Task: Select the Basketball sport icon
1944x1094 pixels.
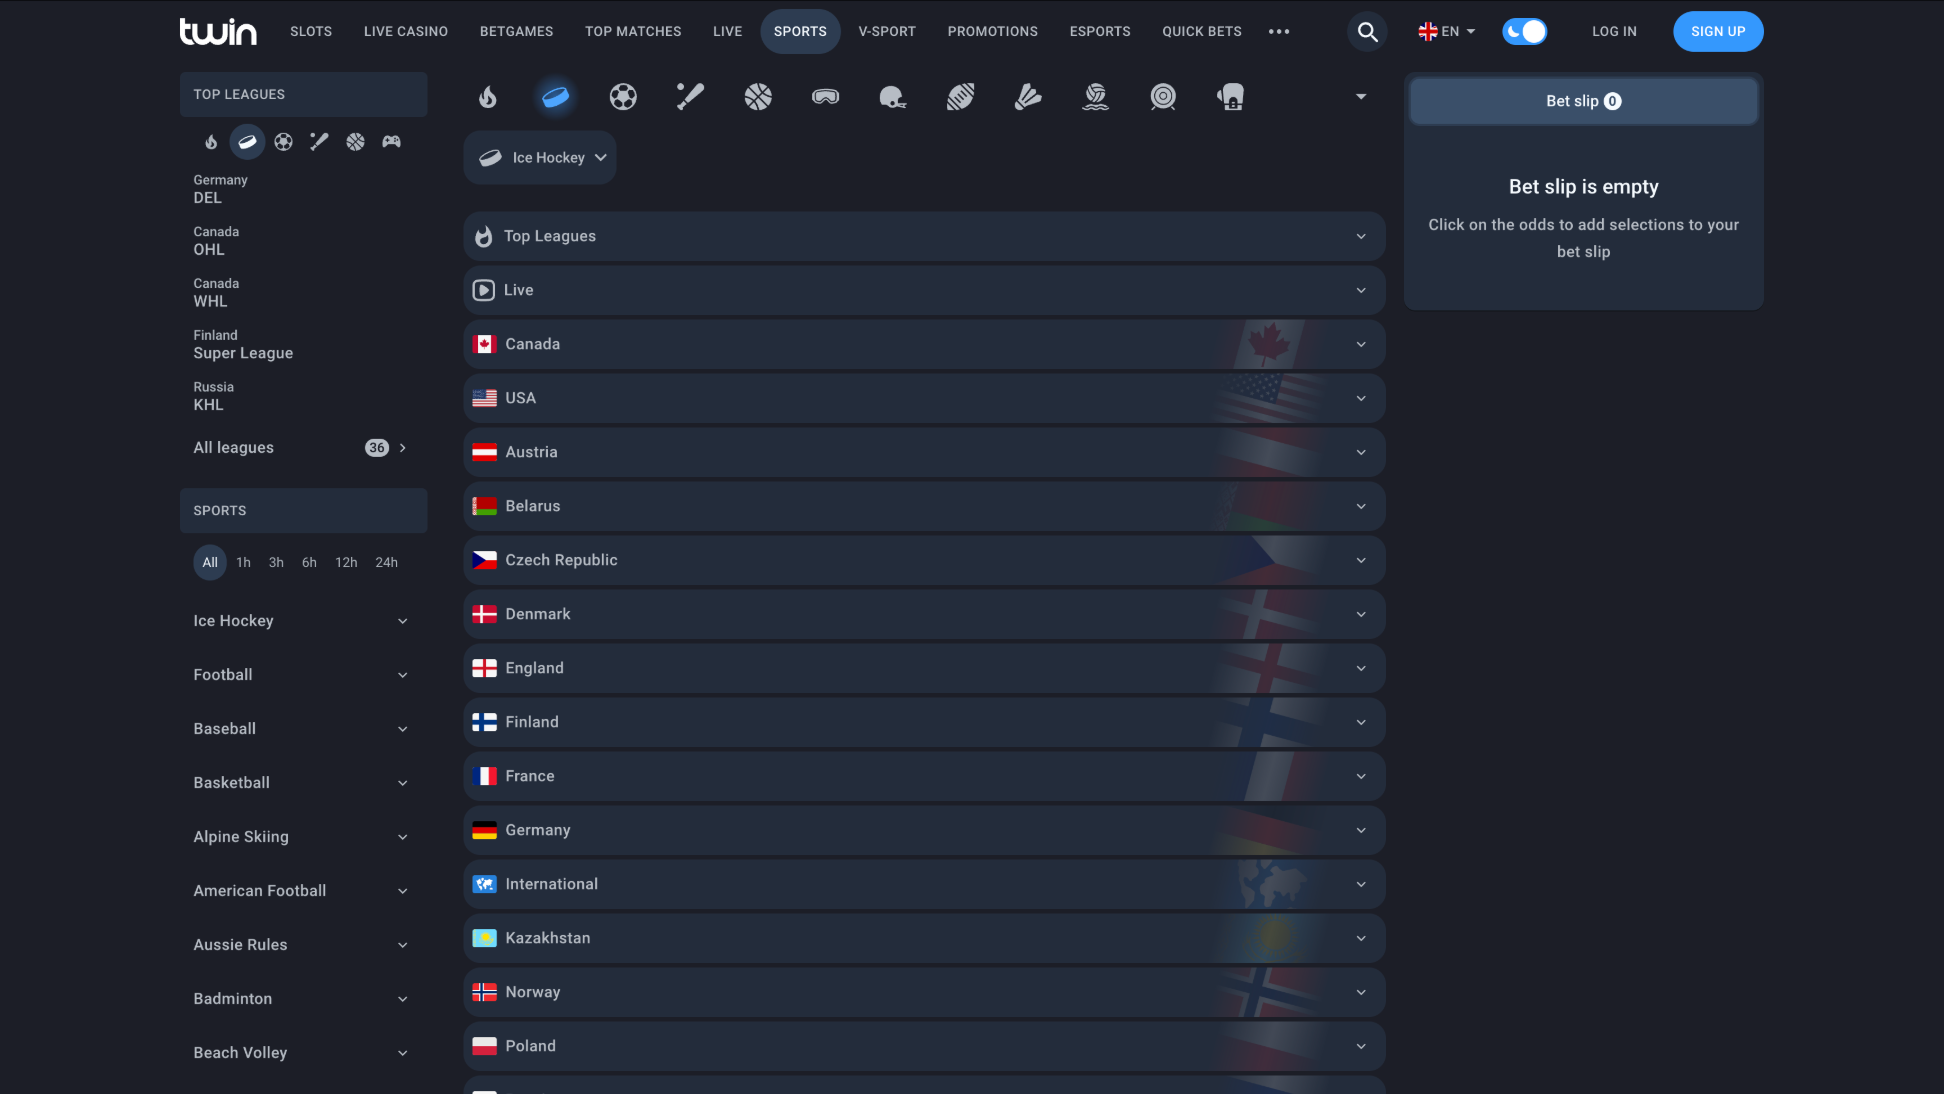Action: 757,97
